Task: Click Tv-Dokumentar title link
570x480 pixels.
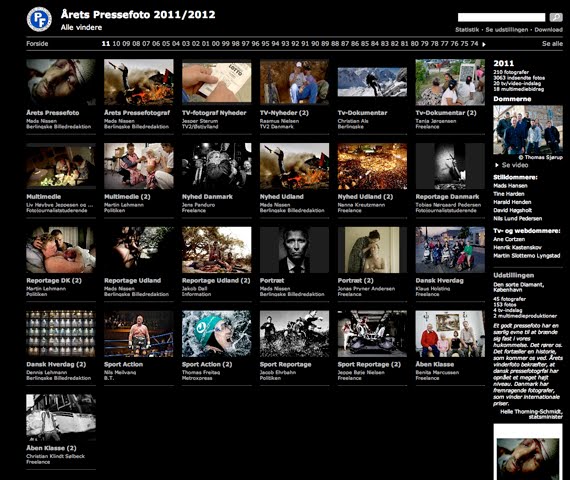Action: tap(362, 113)
